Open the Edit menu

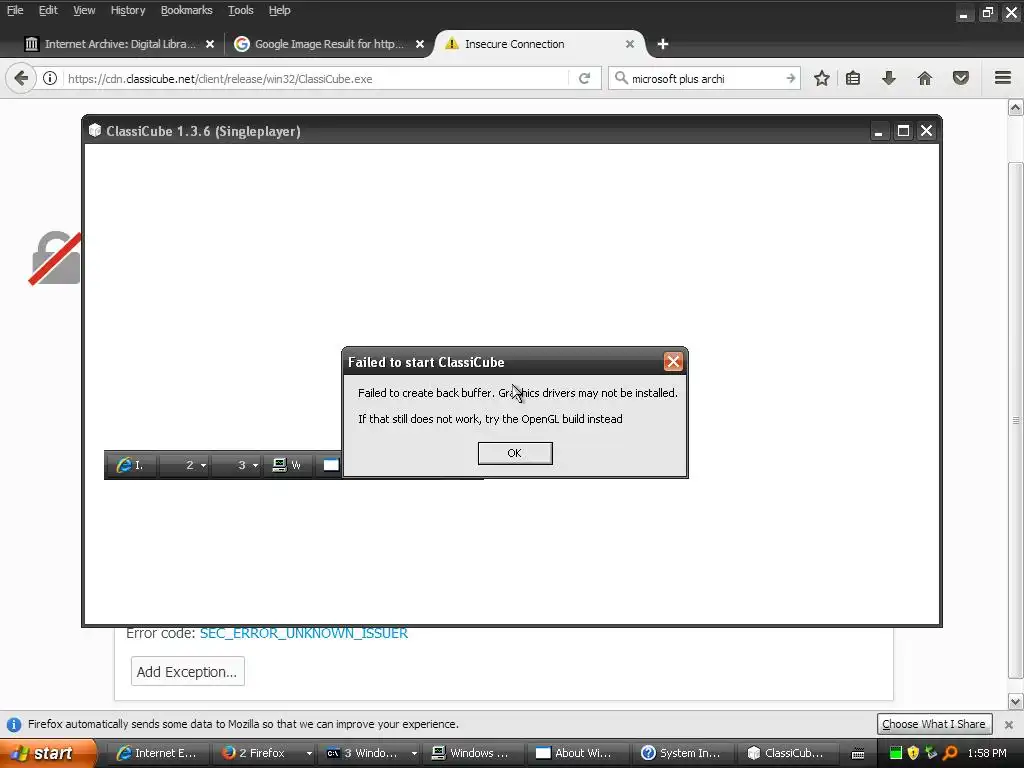click(x=48, y=10)
